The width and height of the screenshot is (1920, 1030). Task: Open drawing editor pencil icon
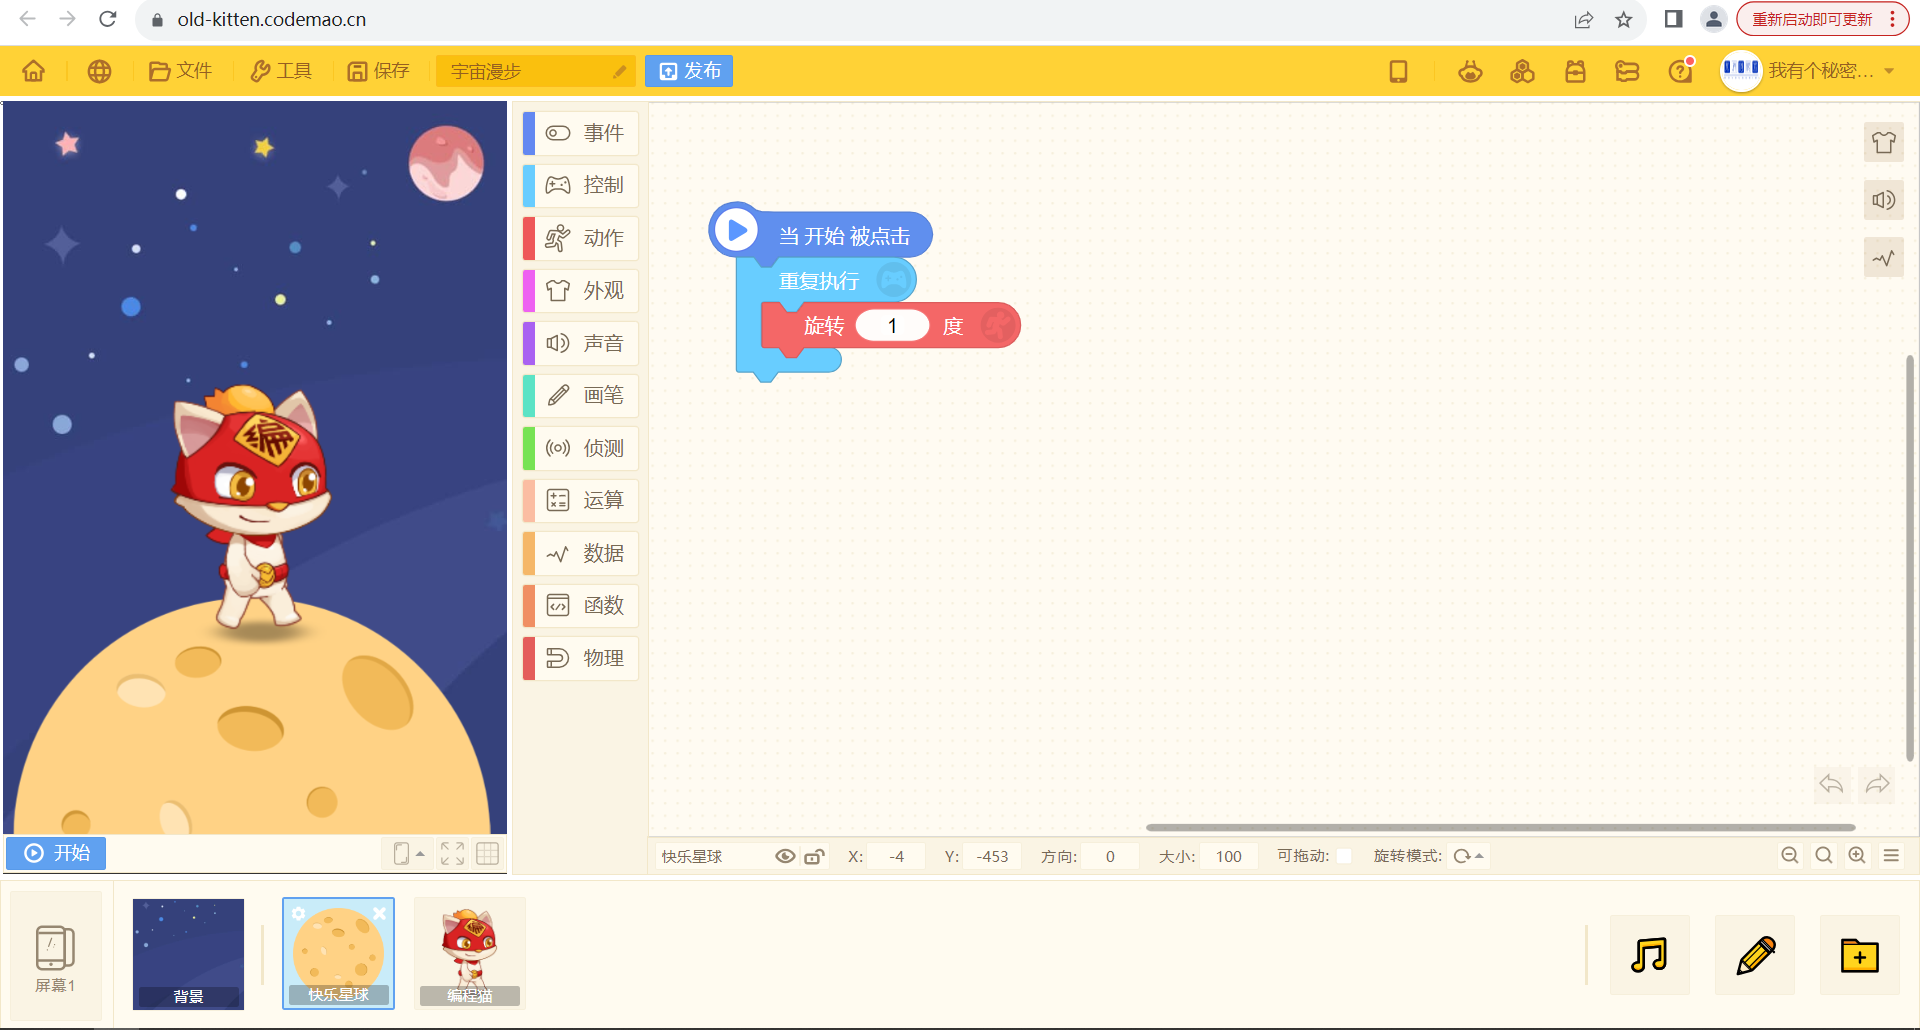[x=1755, y=955]
